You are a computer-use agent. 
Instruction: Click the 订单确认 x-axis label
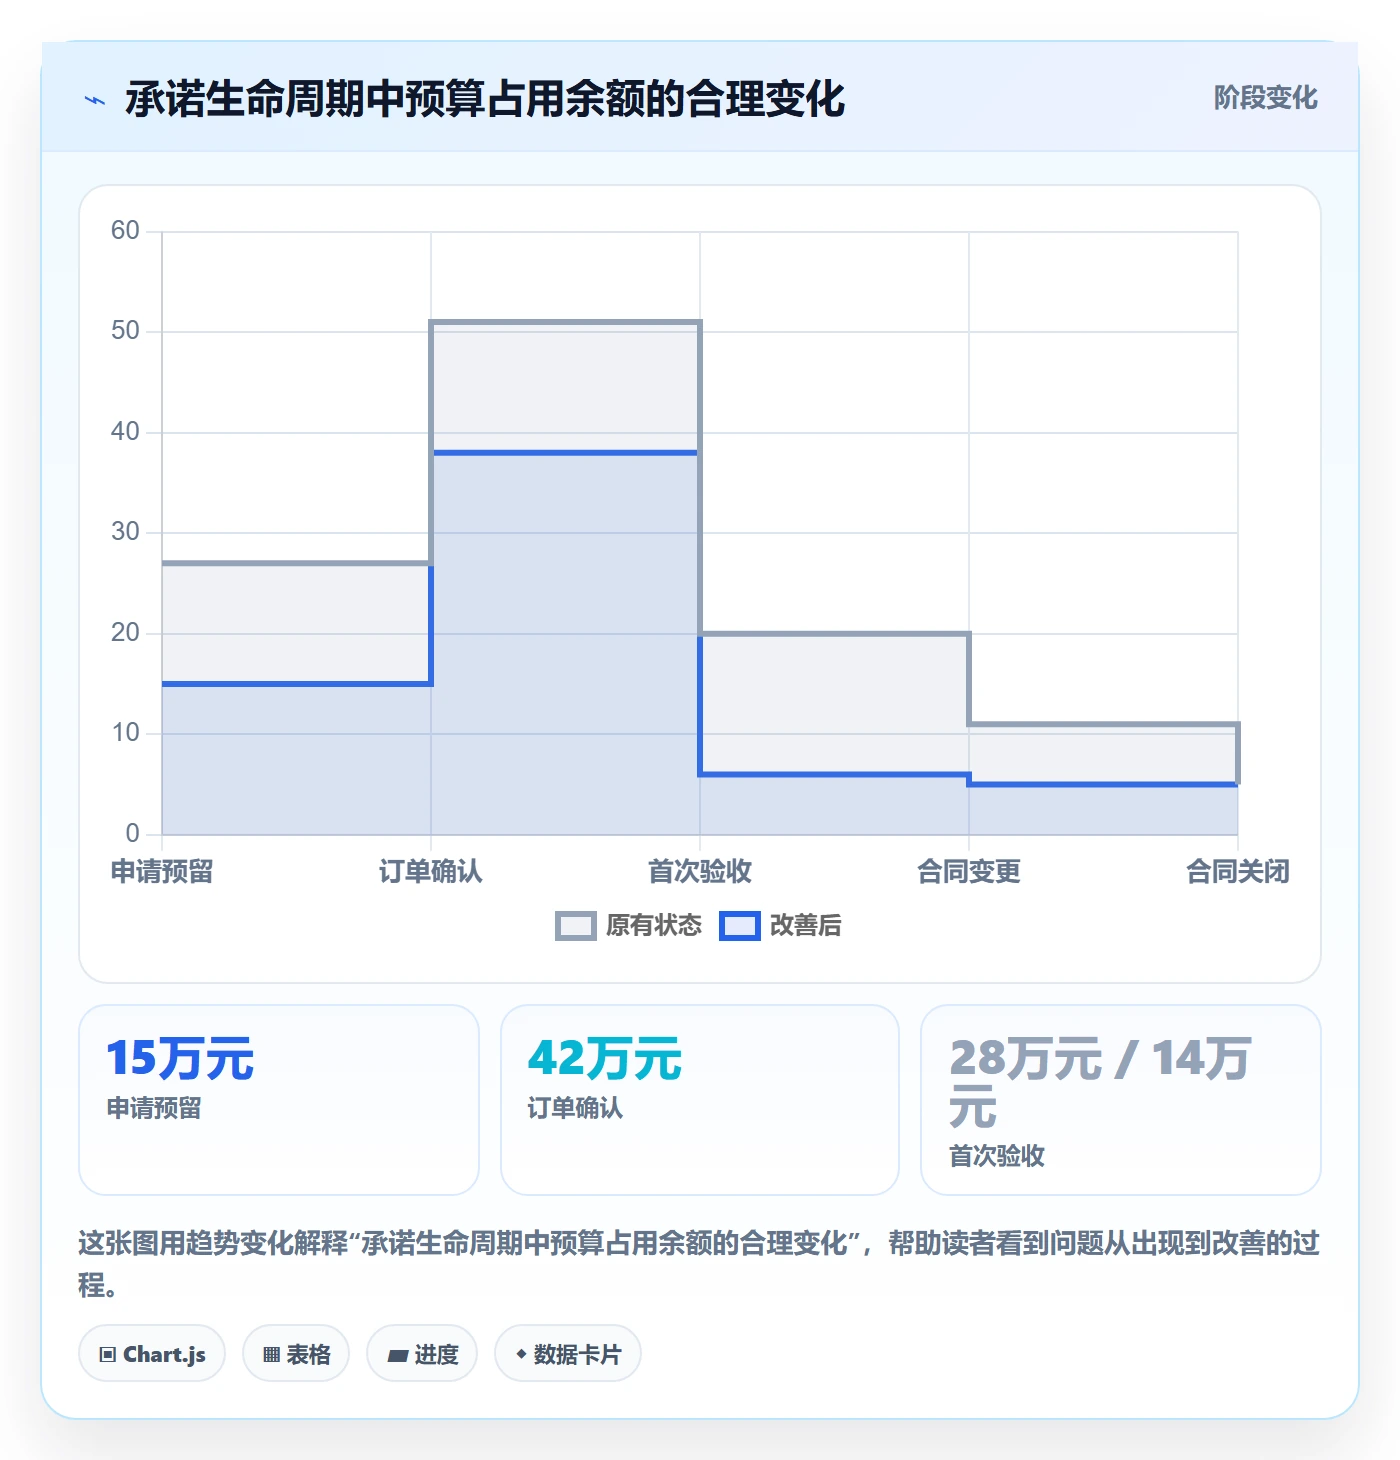tap(431, 872)
